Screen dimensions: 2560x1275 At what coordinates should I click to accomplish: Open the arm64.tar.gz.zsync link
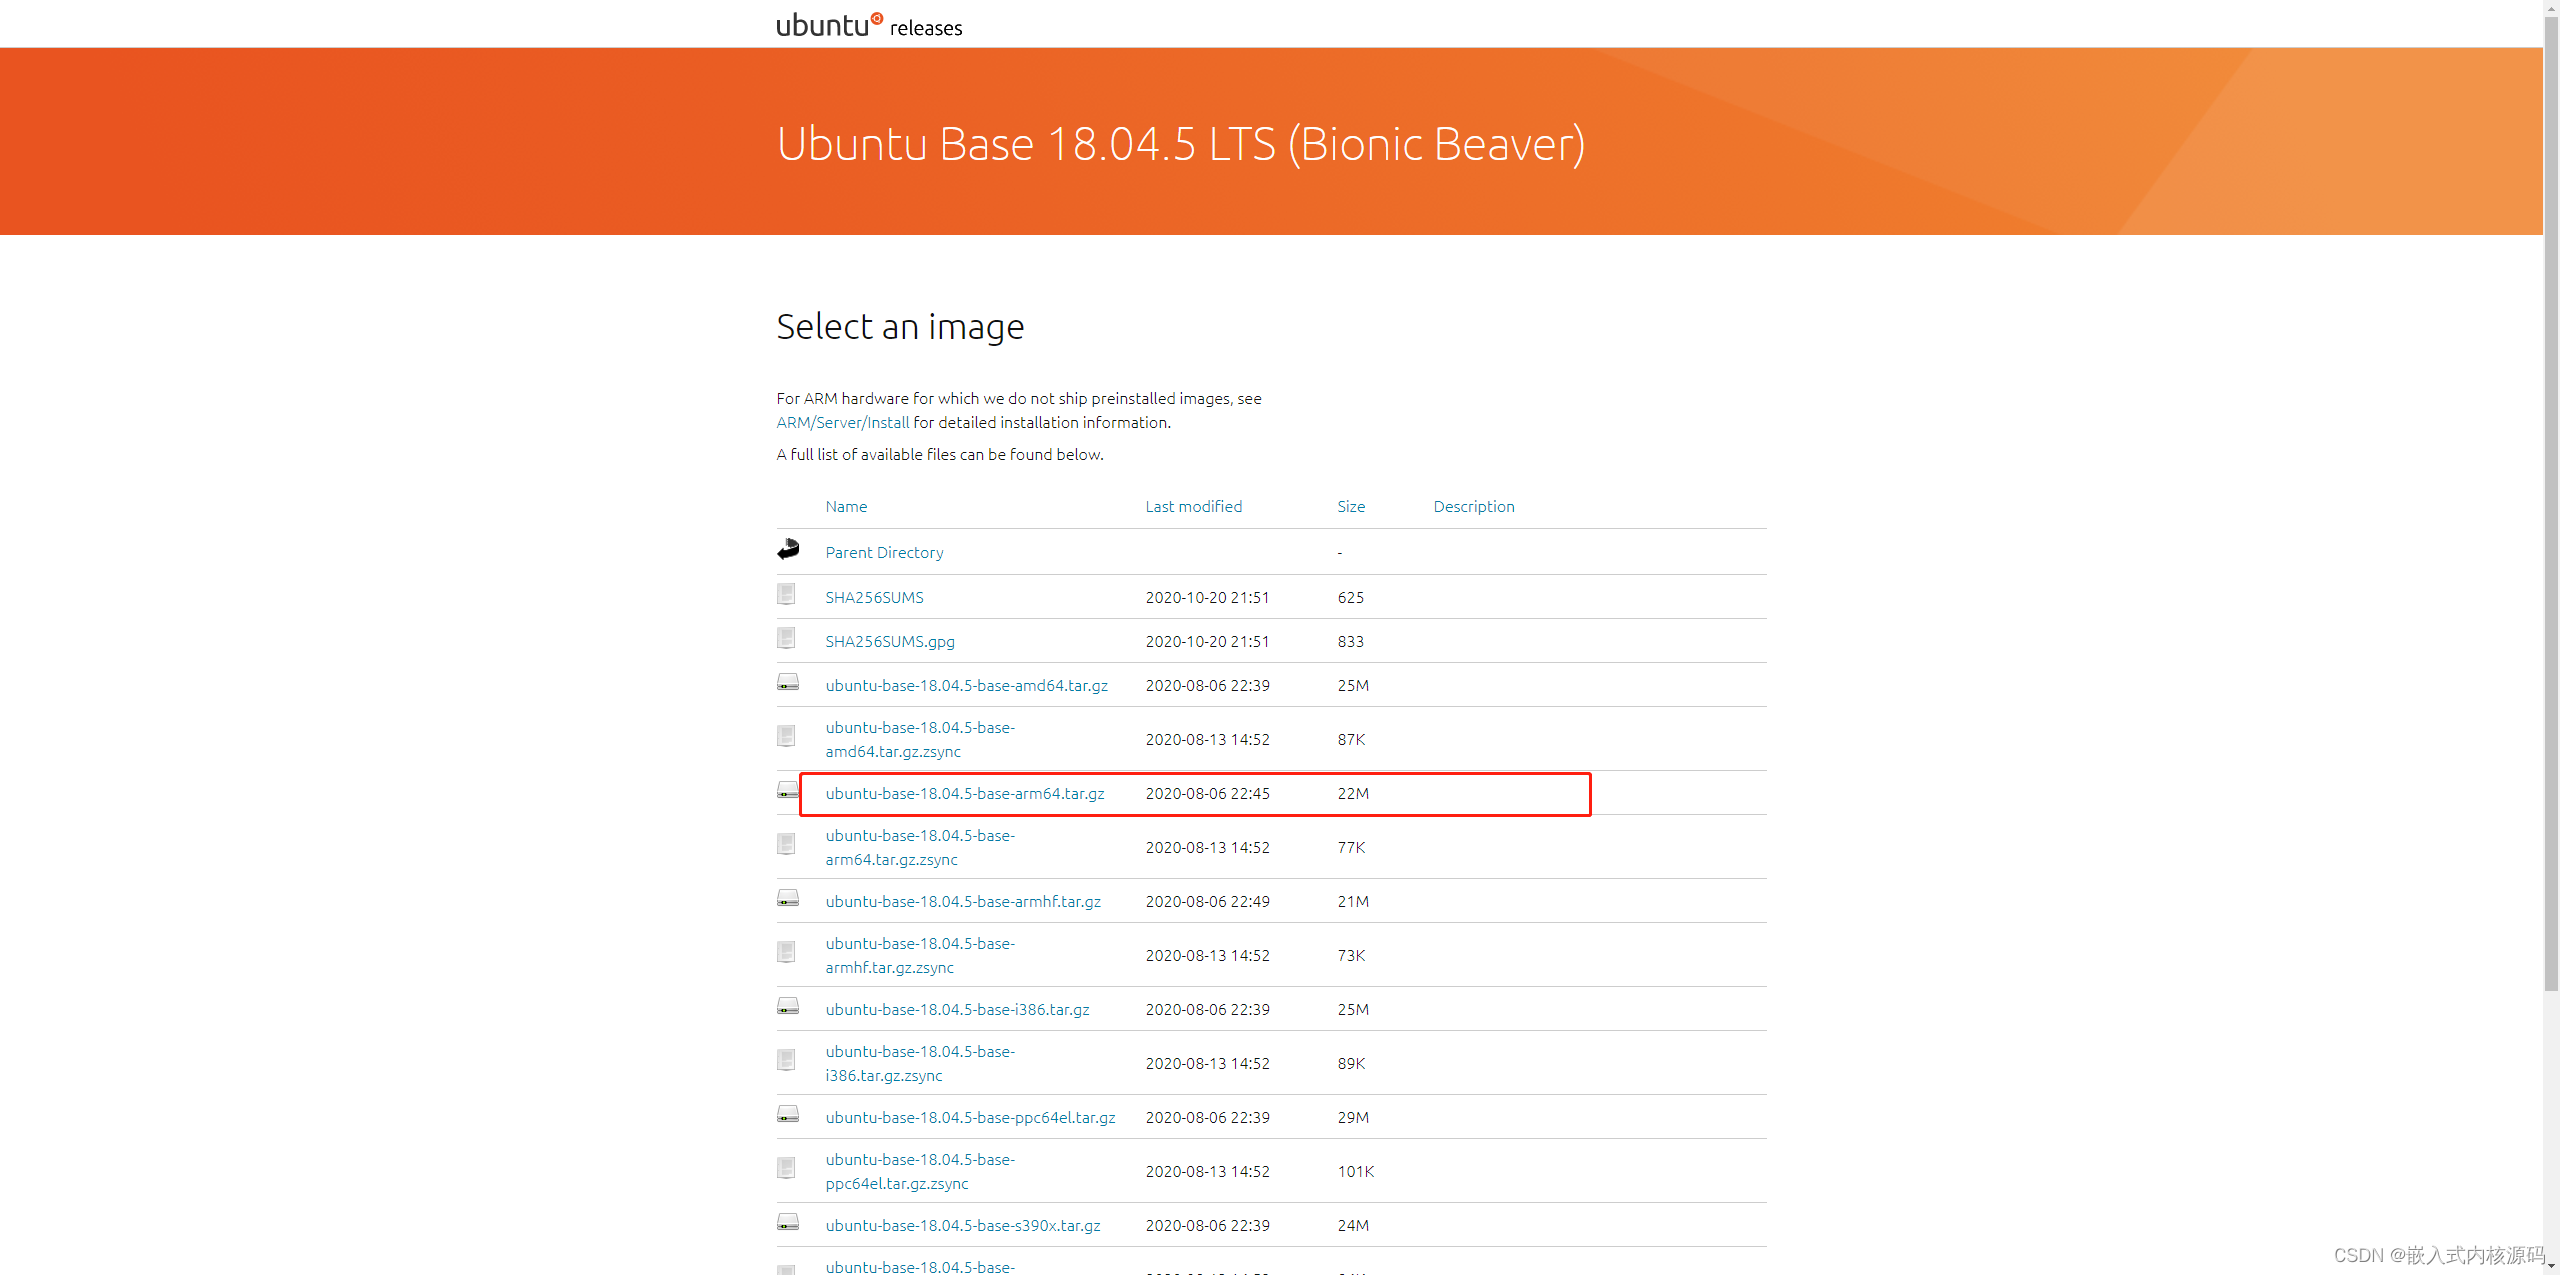920,847
